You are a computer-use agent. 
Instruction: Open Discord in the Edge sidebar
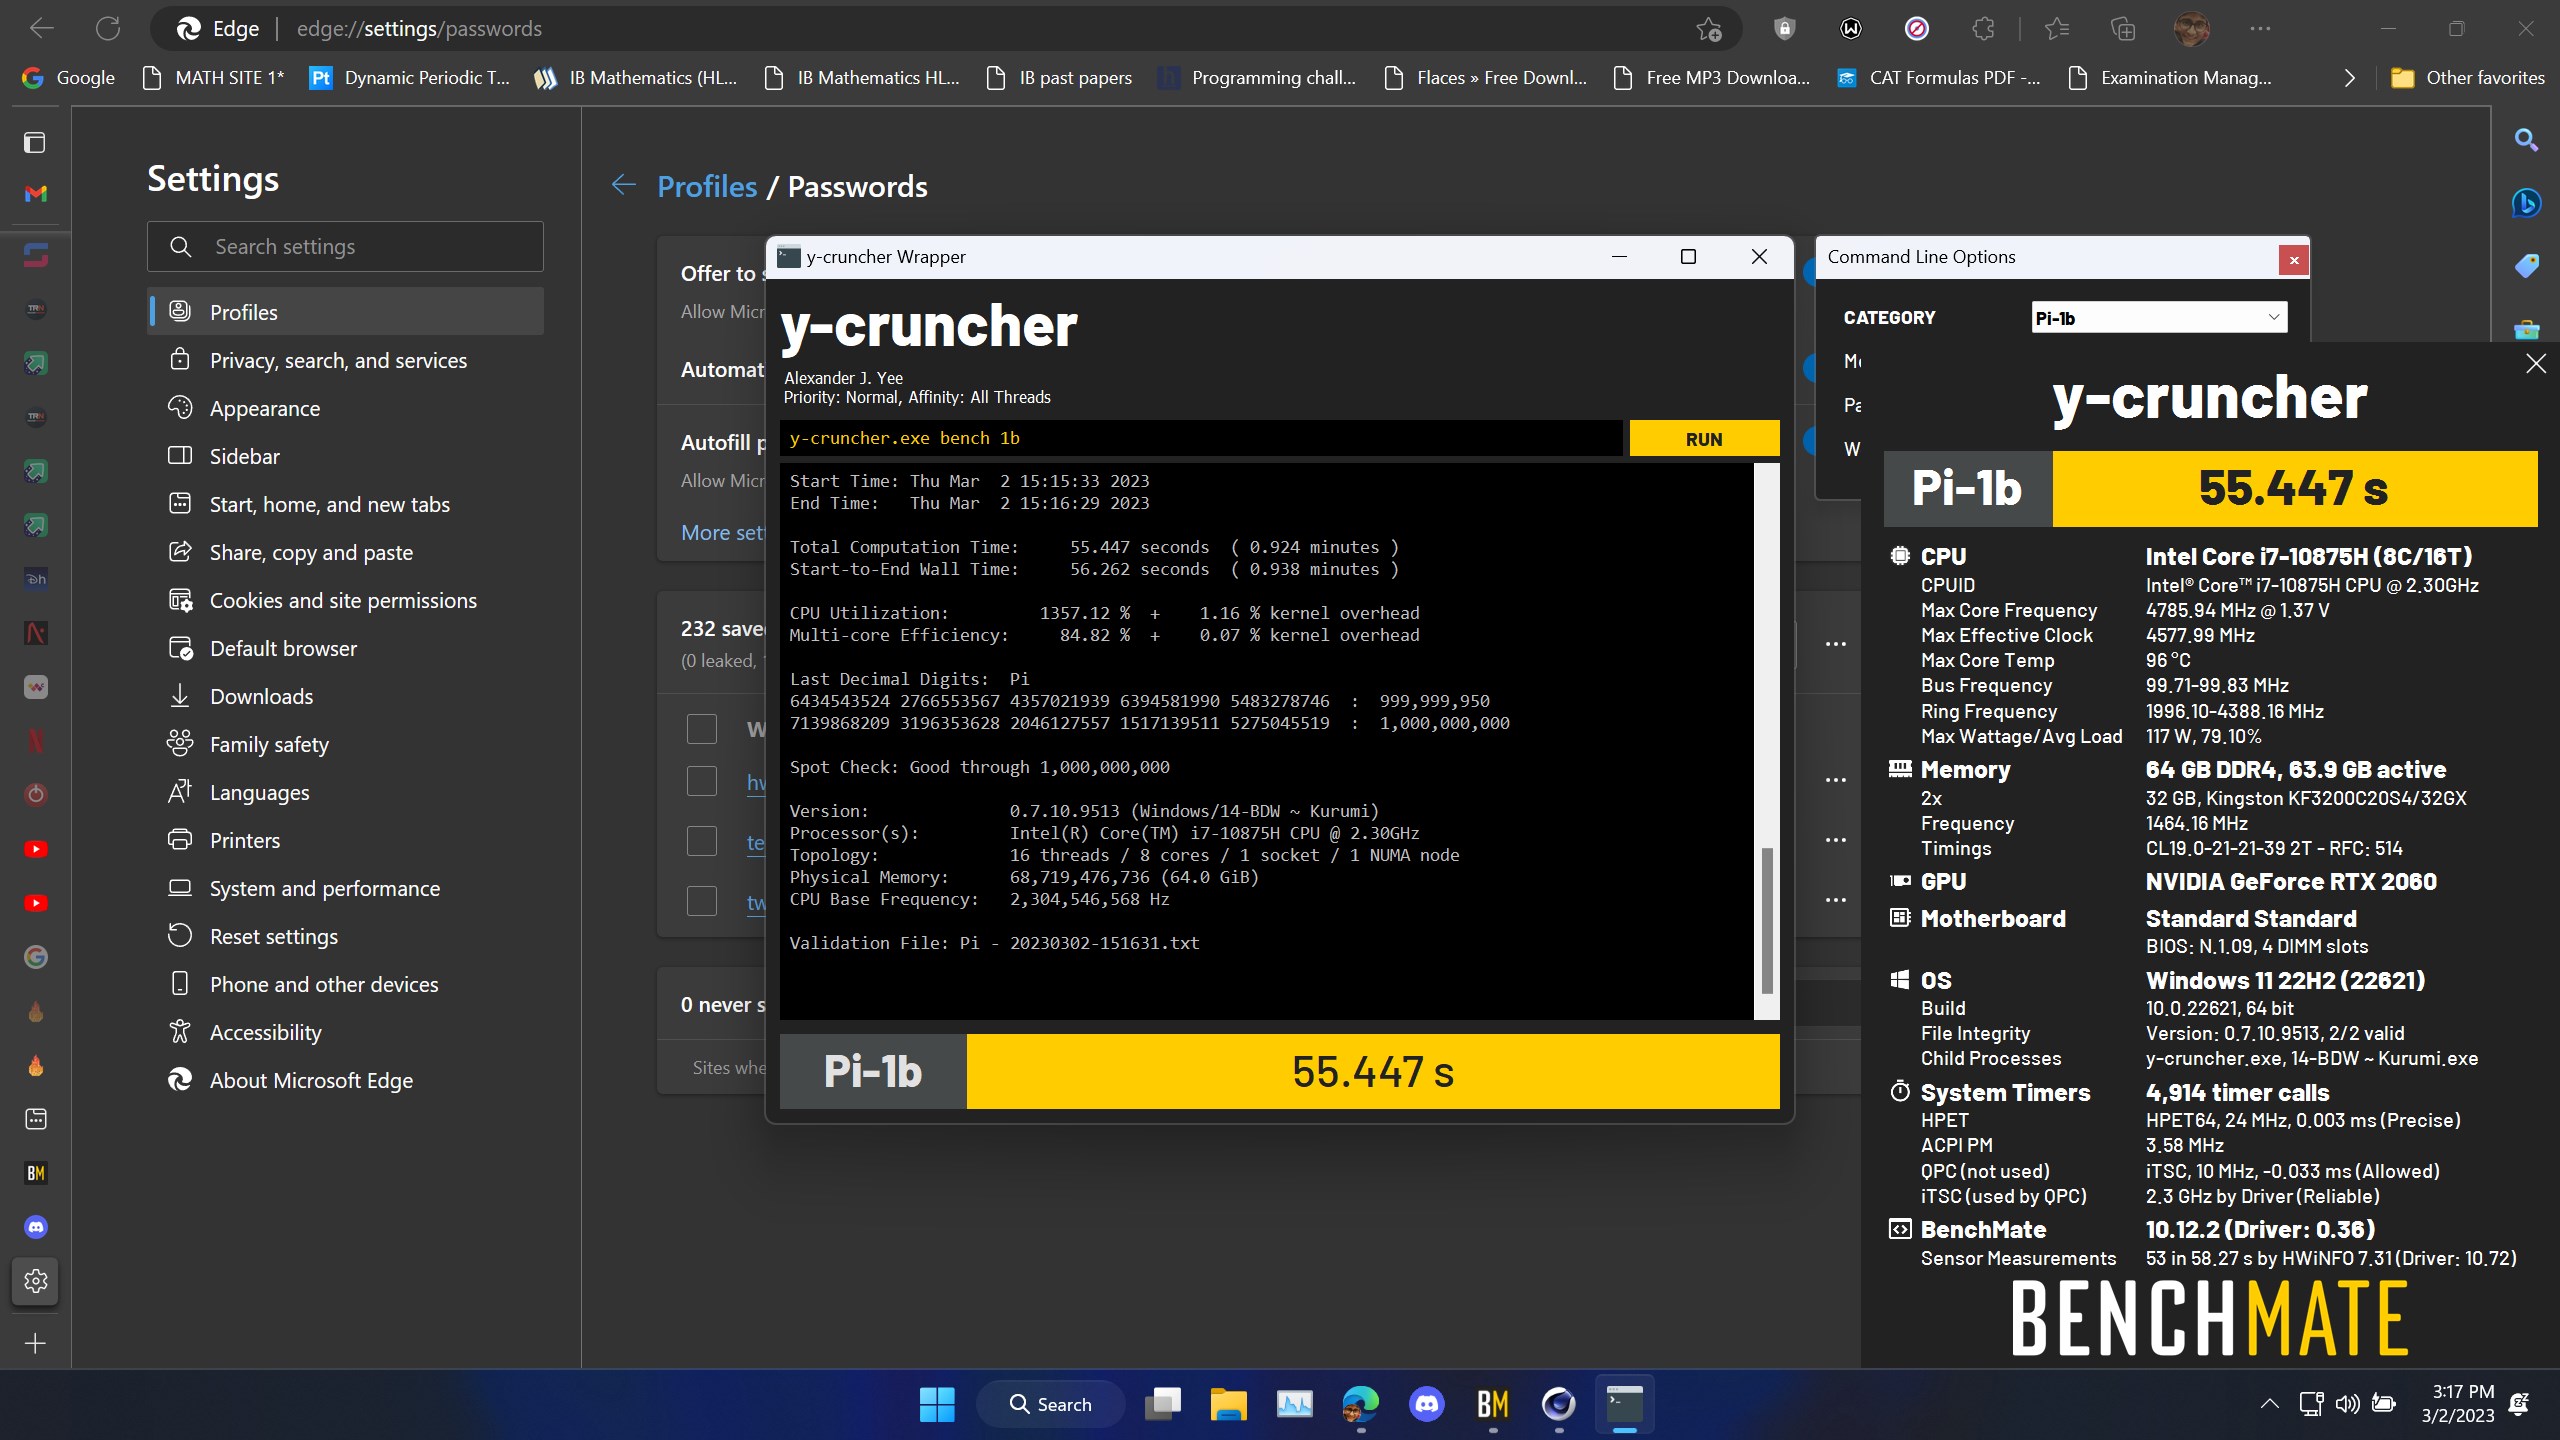coord(36,1227)
